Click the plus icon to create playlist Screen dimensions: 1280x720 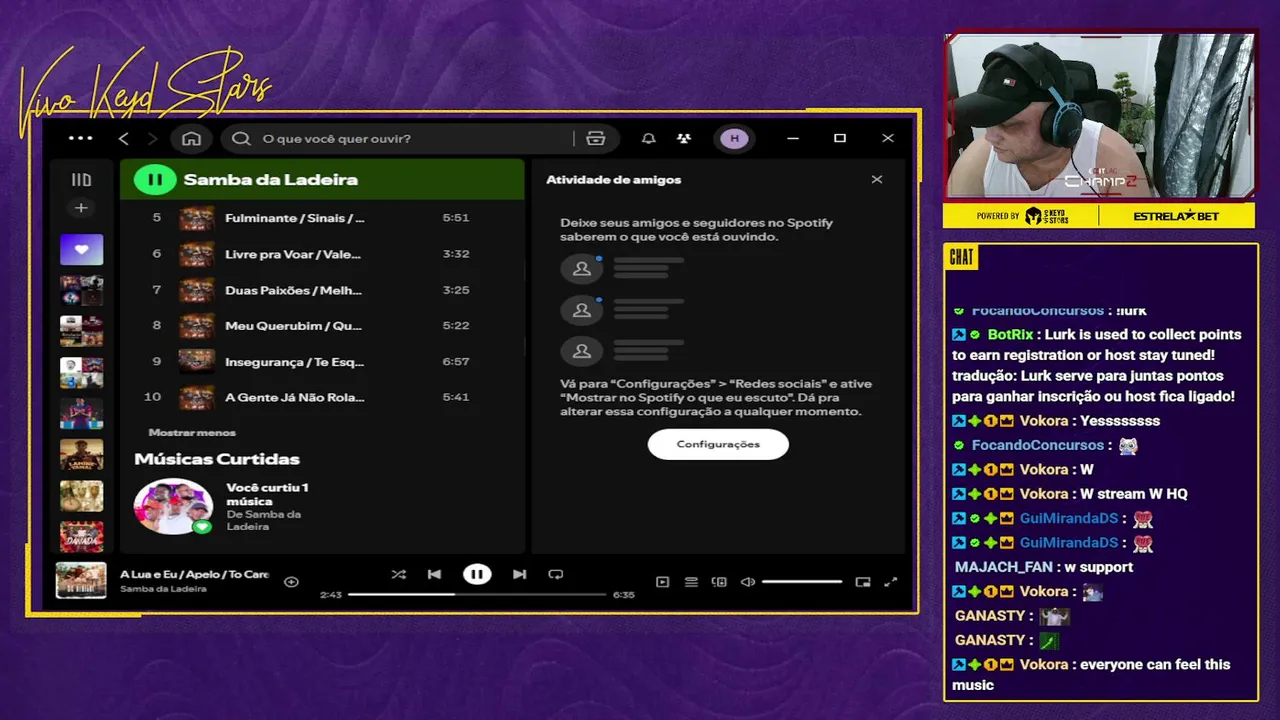click(x=81, y=208)
